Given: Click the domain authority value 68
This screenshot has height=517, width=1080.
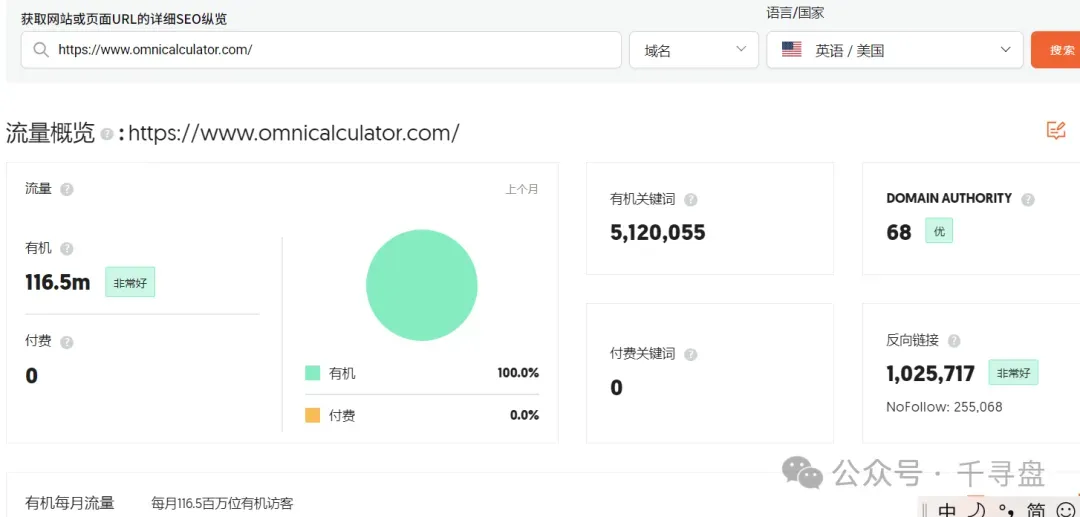Looking at the screenshot, I should 899,232.
